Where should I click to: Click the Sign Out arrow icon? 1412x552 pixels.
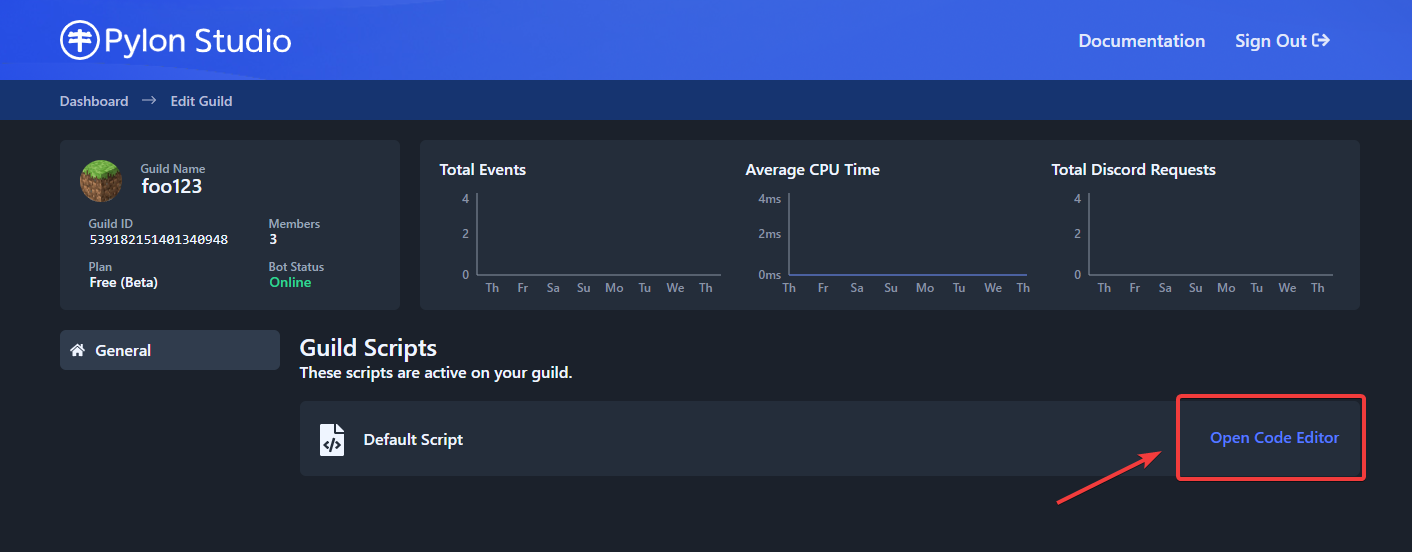1321,41
